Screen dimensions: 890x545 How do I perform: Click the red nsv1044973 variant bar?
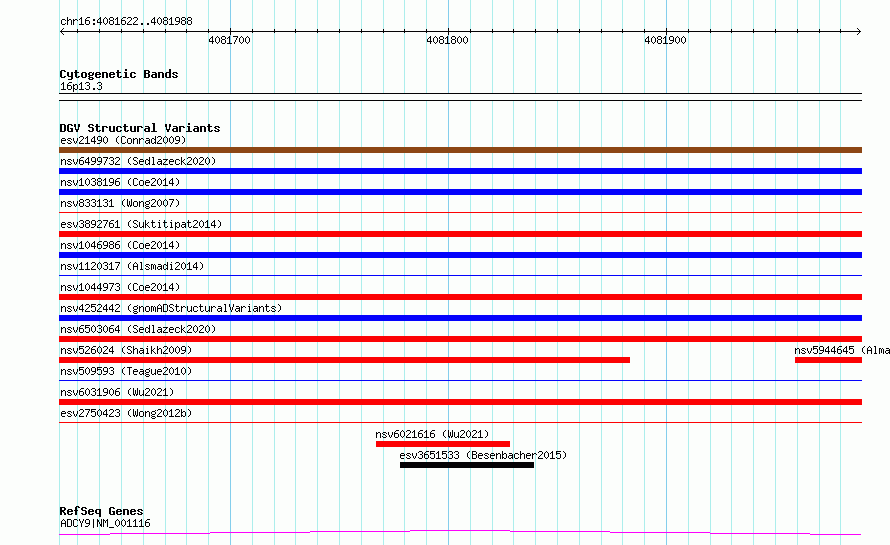tap(460, 297)
